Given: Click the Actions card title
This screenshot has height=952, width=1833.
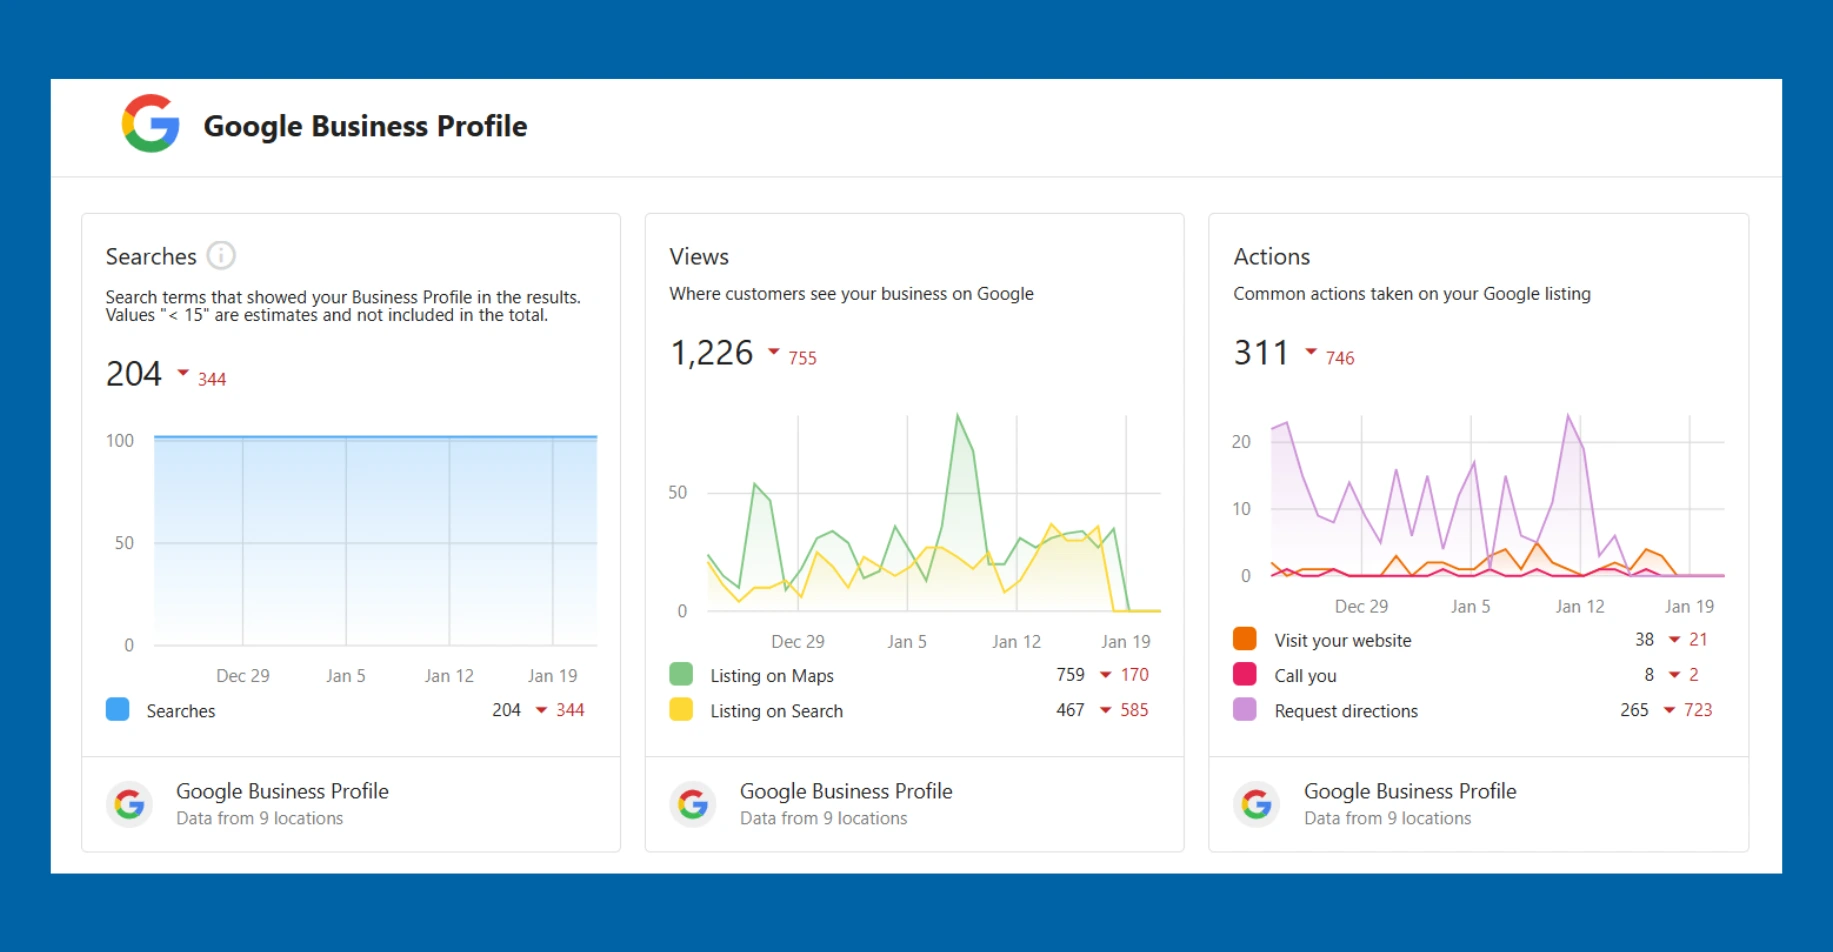Looking at the screenshot, I should [1272, 257].
